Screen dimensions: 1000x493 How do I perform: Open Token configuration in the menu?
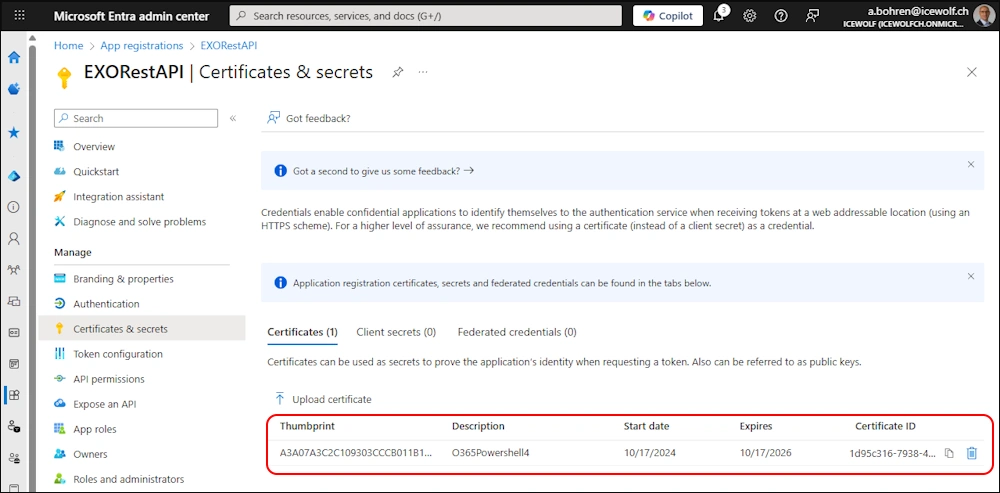tap(117, 354)
